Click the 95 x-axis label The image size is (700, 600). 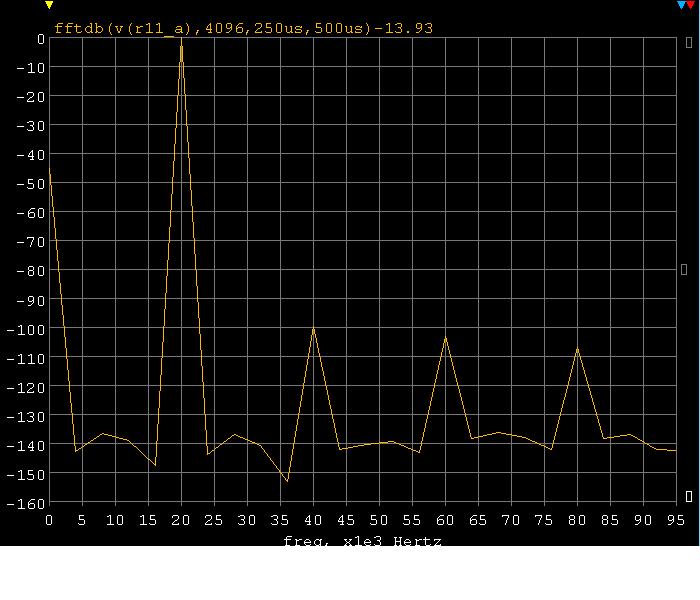(676, 520)
